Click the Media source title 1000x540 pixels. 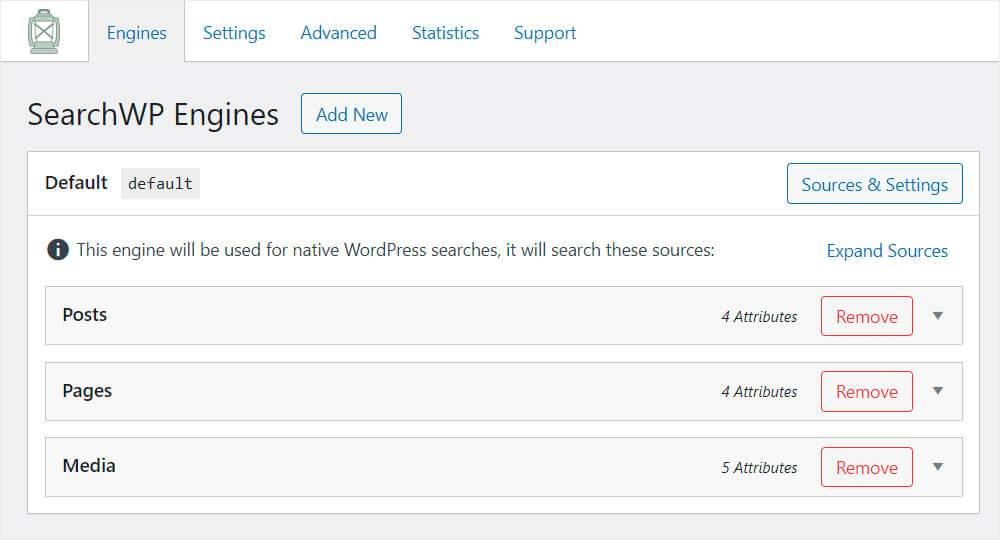click(x=89, y=465)
